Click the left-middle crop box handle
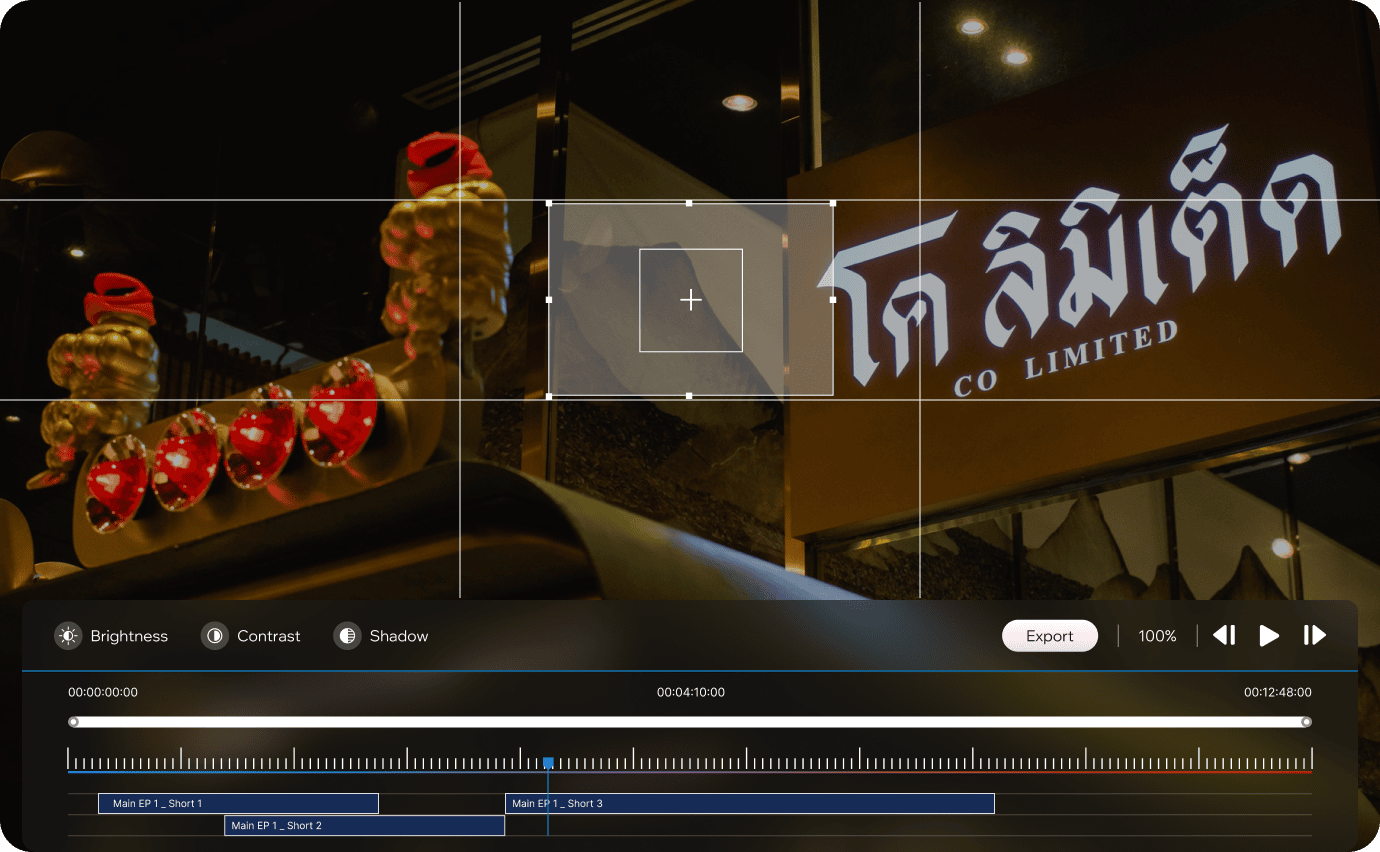Image resolution: width=1380 pixels, height=852 pixels. pos(549,299)
